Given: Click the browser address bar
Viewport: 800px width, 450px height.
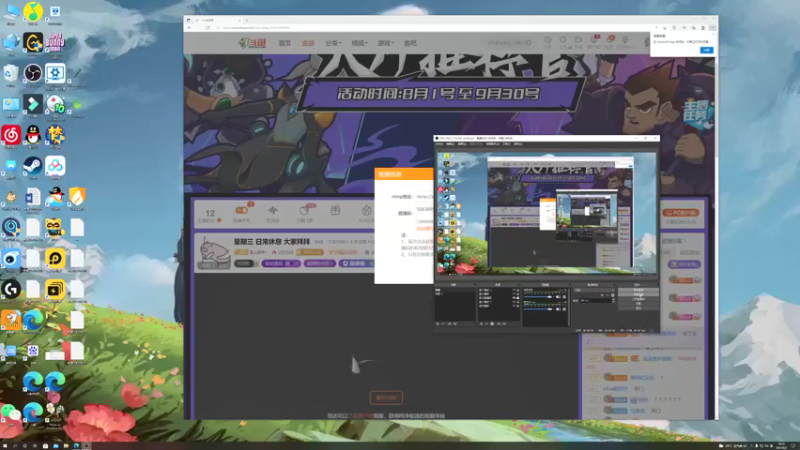Looking at the screenshot, I should click(434, 28).
